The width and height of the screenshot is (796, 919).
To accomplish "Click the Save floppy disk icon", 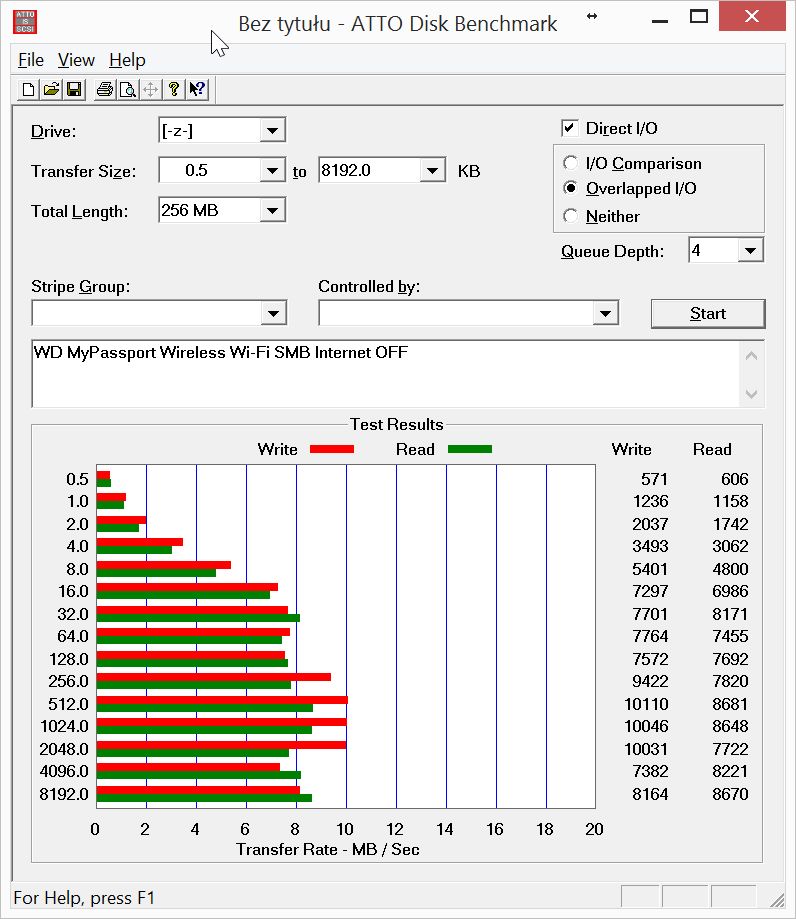I will pyautogui.click(x=74, y=89).
